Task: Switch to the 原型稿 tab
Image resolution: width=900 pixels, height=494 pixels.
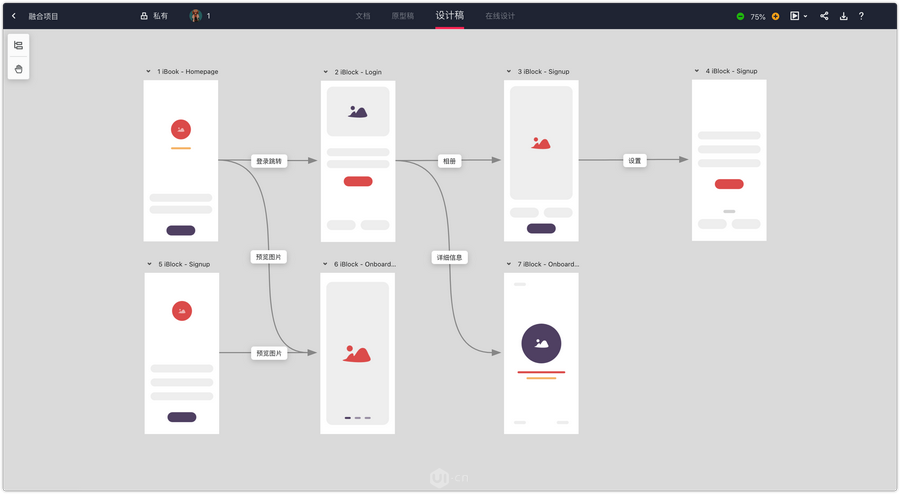Action: pos(402,16)
